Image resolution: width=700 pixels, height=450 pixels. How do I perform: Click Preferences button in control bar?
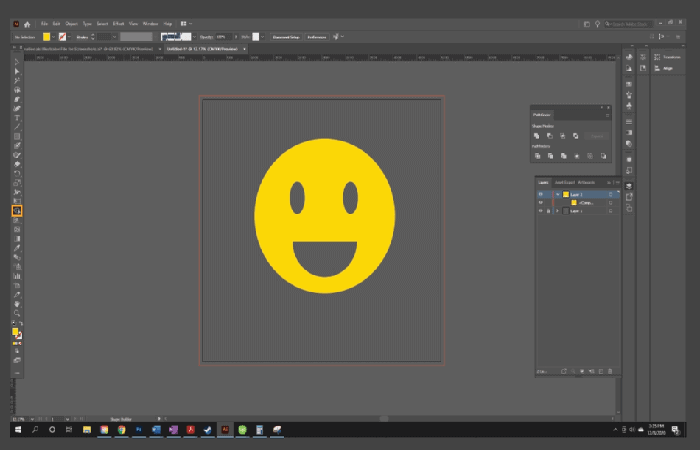[x=317, y=37]
